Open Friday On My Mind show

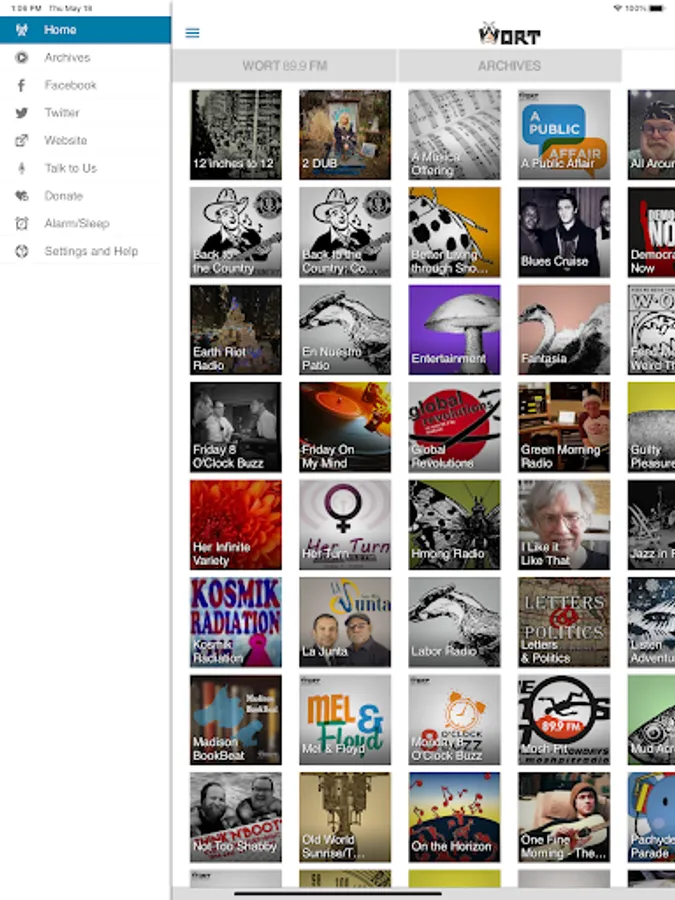(345, 427)
